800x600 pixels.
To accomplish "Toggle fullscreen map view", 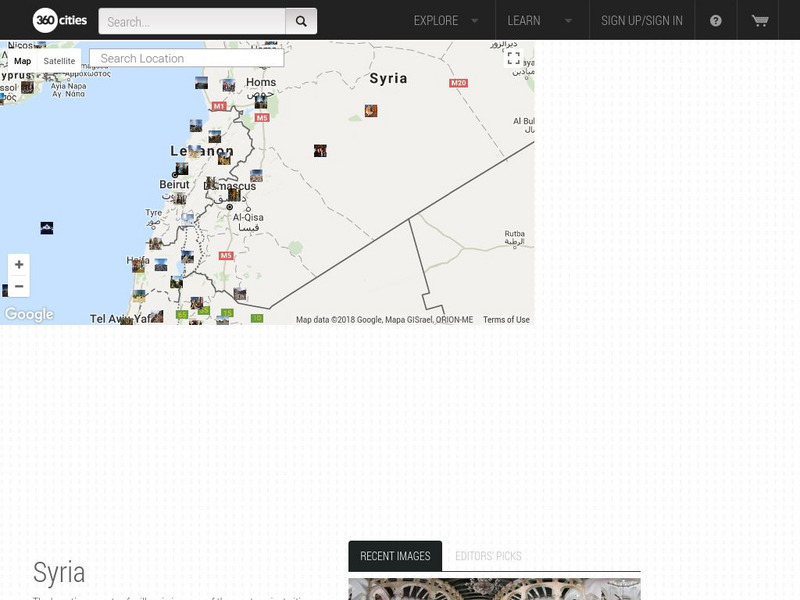I will click(513, 58).
